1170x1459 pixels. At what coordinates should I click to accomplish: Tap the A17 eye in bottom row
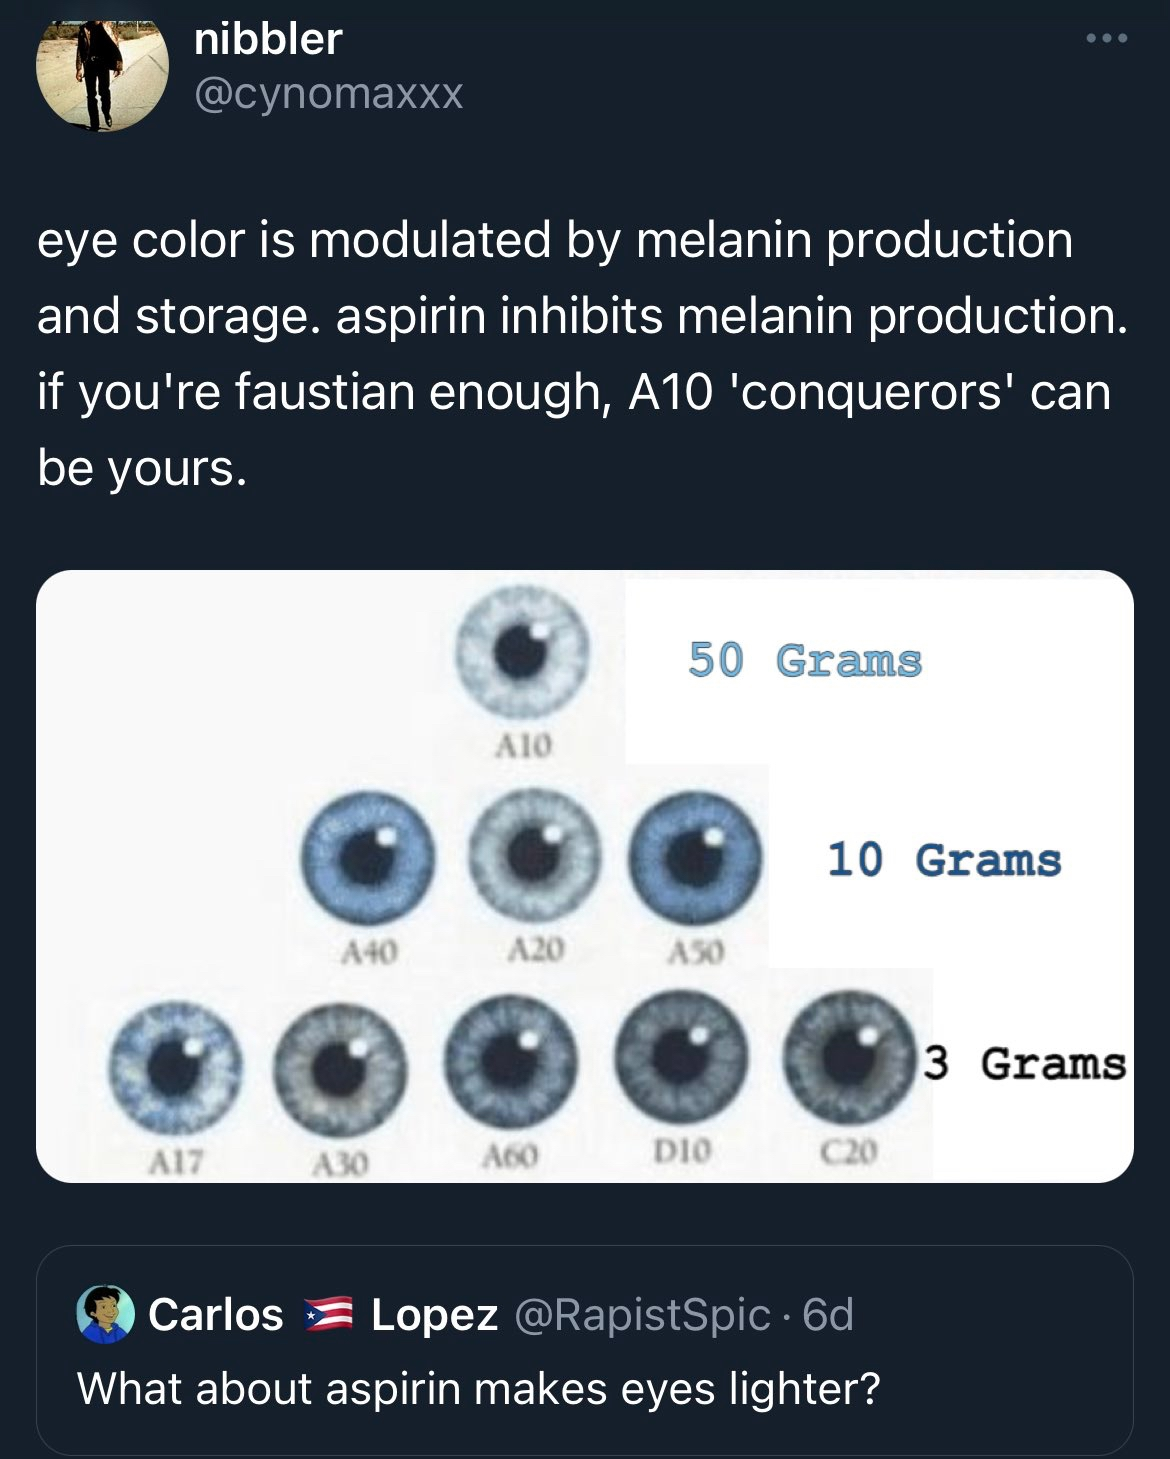coord(175,1066)
